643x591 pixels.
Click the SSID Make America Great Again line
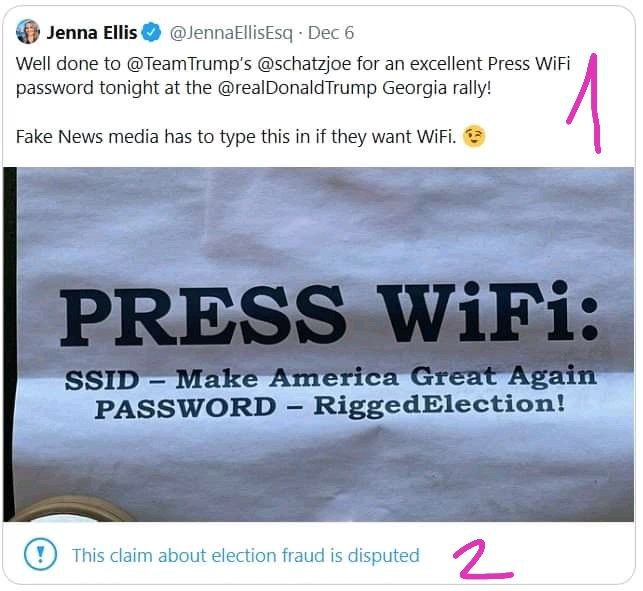click(331, 378)
